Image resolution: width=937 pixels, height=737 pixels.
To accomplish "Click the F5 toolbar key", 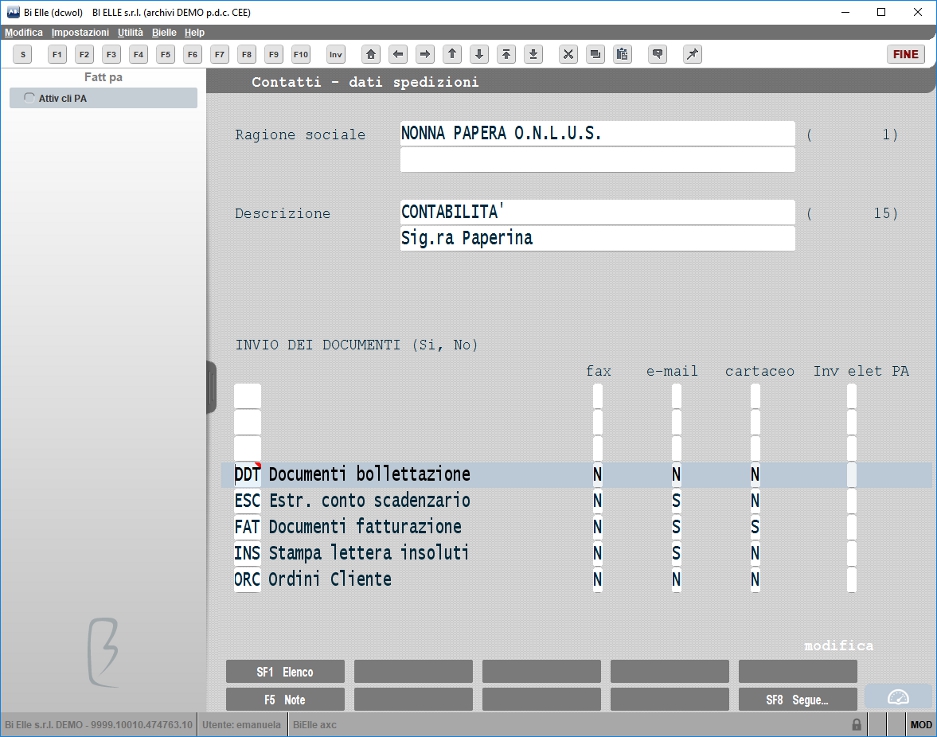I will coord(166,54).
